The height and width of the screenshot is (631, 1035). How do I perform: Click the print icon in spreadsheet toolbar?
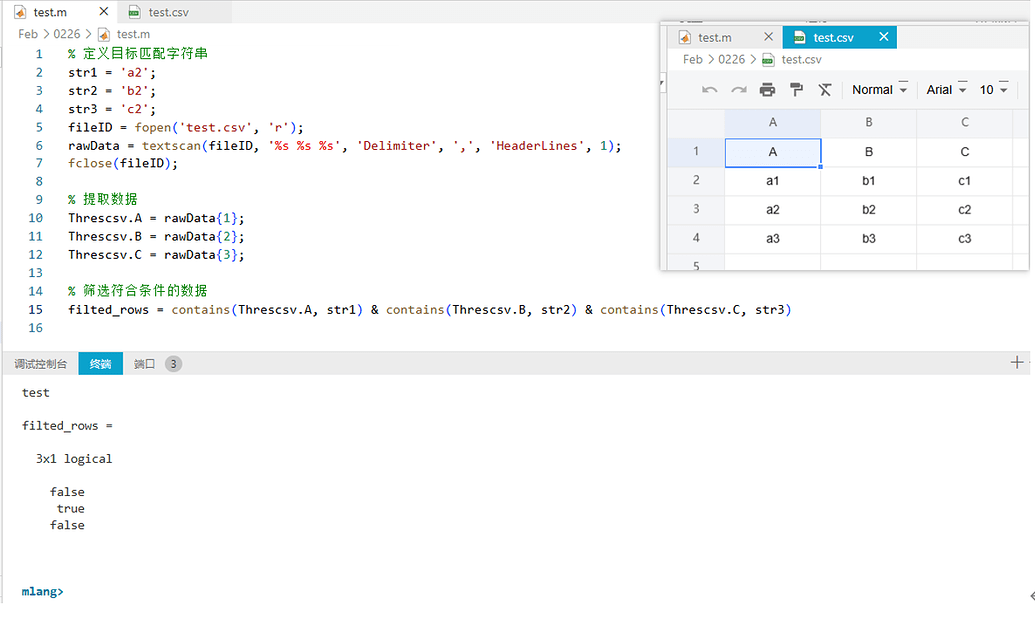click(767, 90)
